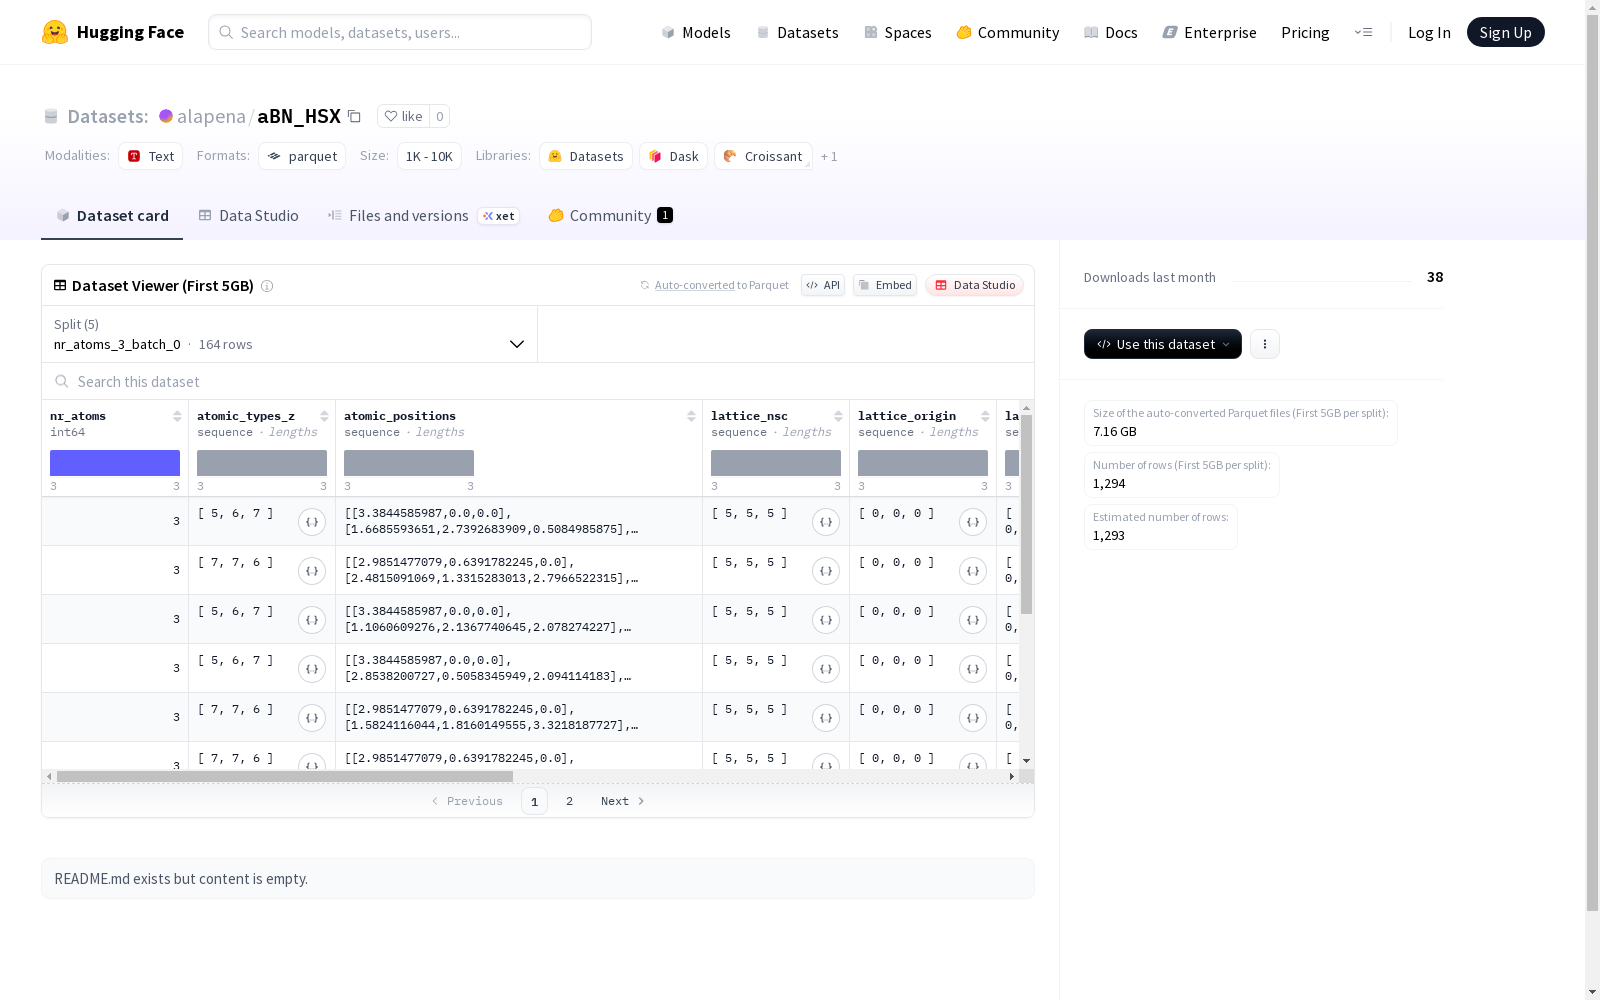Click the Dataset Viewer info icon
Image resolution: width=1600 pixels, height=1000 pixels.
point(267,286)
